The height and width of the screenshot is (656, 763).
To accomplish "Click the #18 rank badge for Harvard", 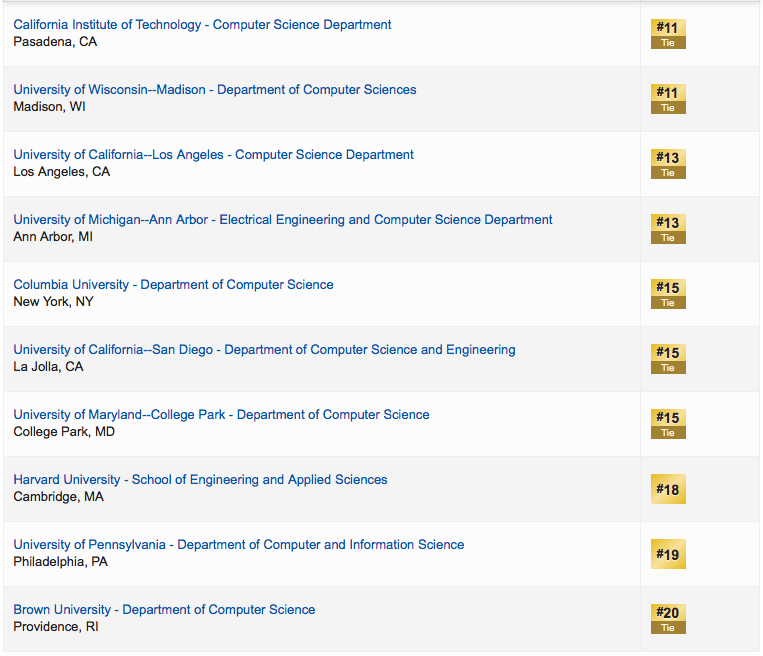I will (667, 490).
